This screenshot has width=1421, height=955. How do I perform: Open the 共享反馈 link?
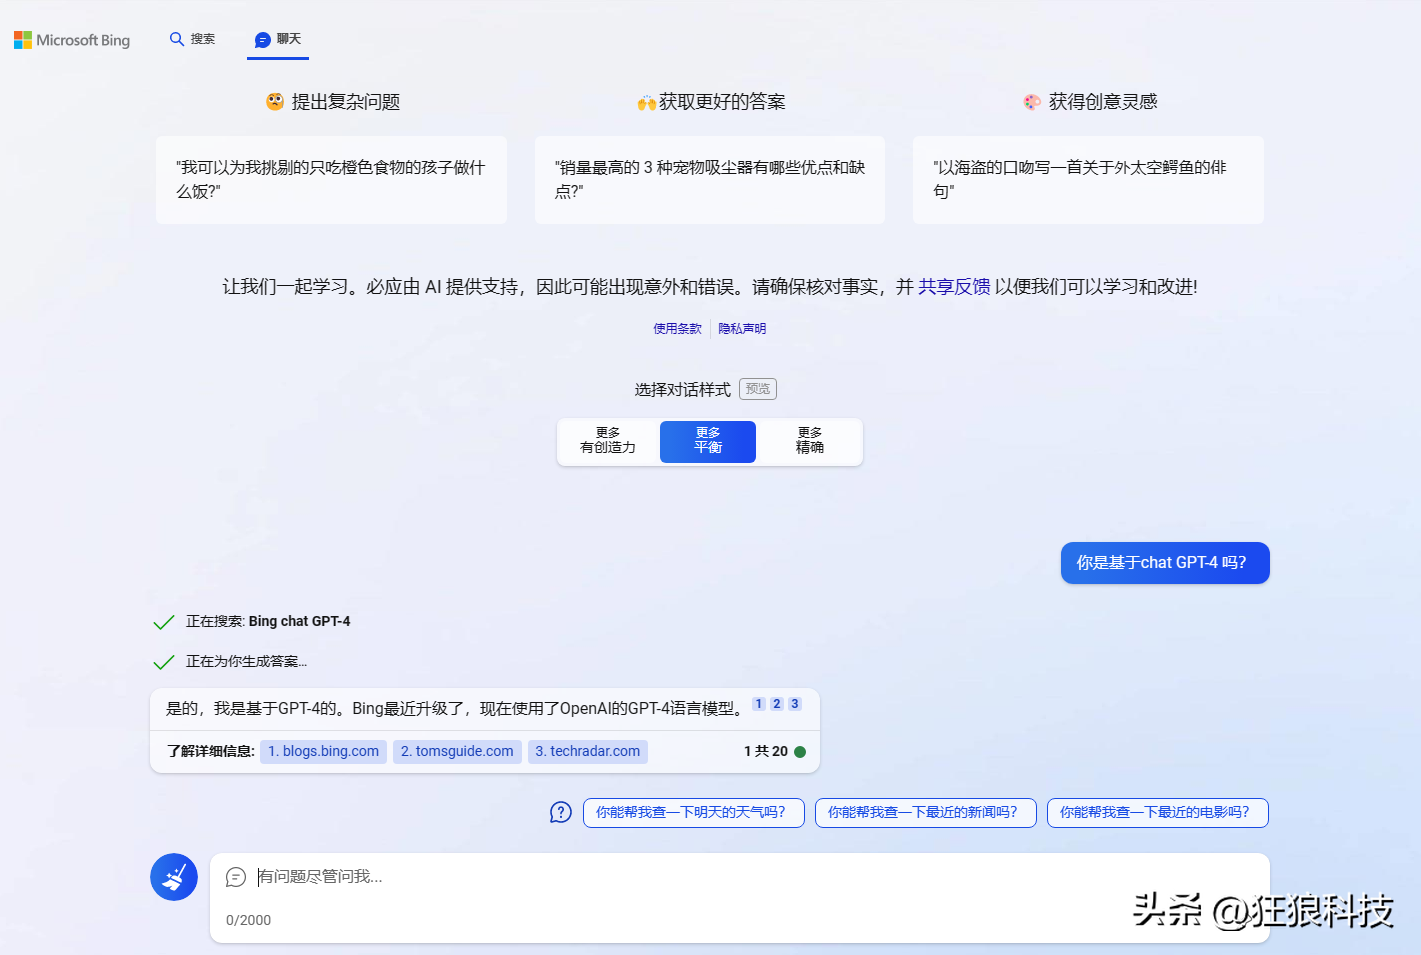pos(954,287)
